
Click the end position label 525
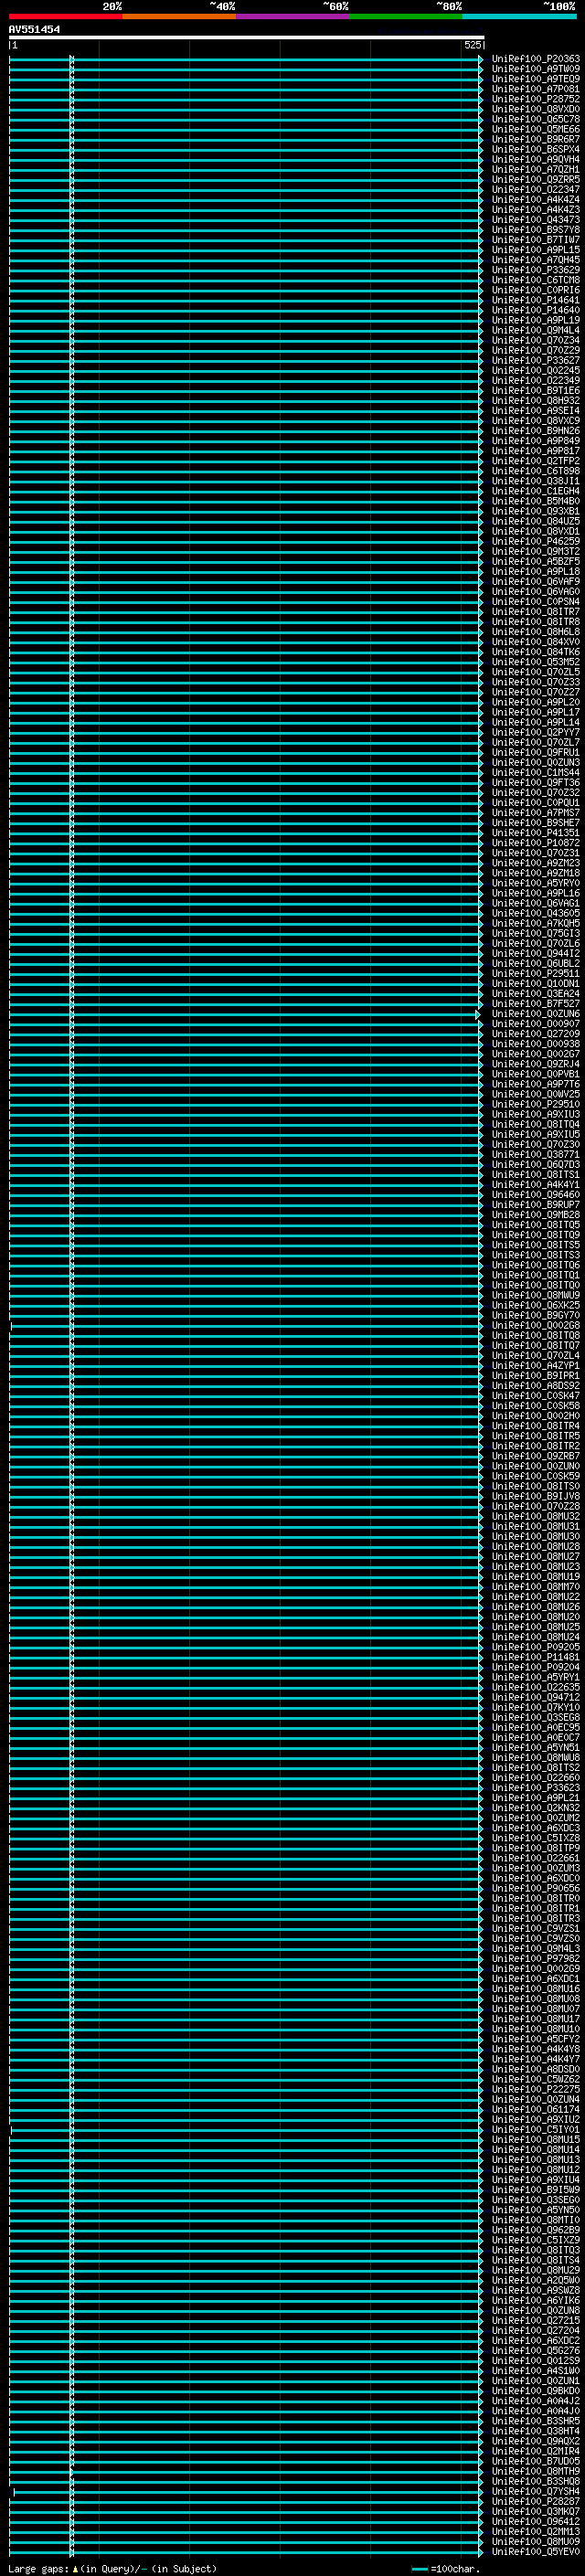472,45
